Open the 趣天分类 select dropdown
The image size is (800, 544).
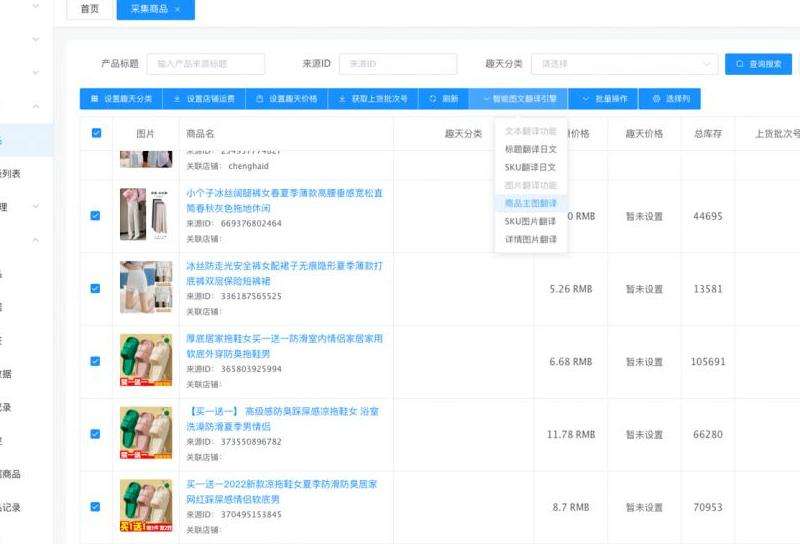pos(624,64)
